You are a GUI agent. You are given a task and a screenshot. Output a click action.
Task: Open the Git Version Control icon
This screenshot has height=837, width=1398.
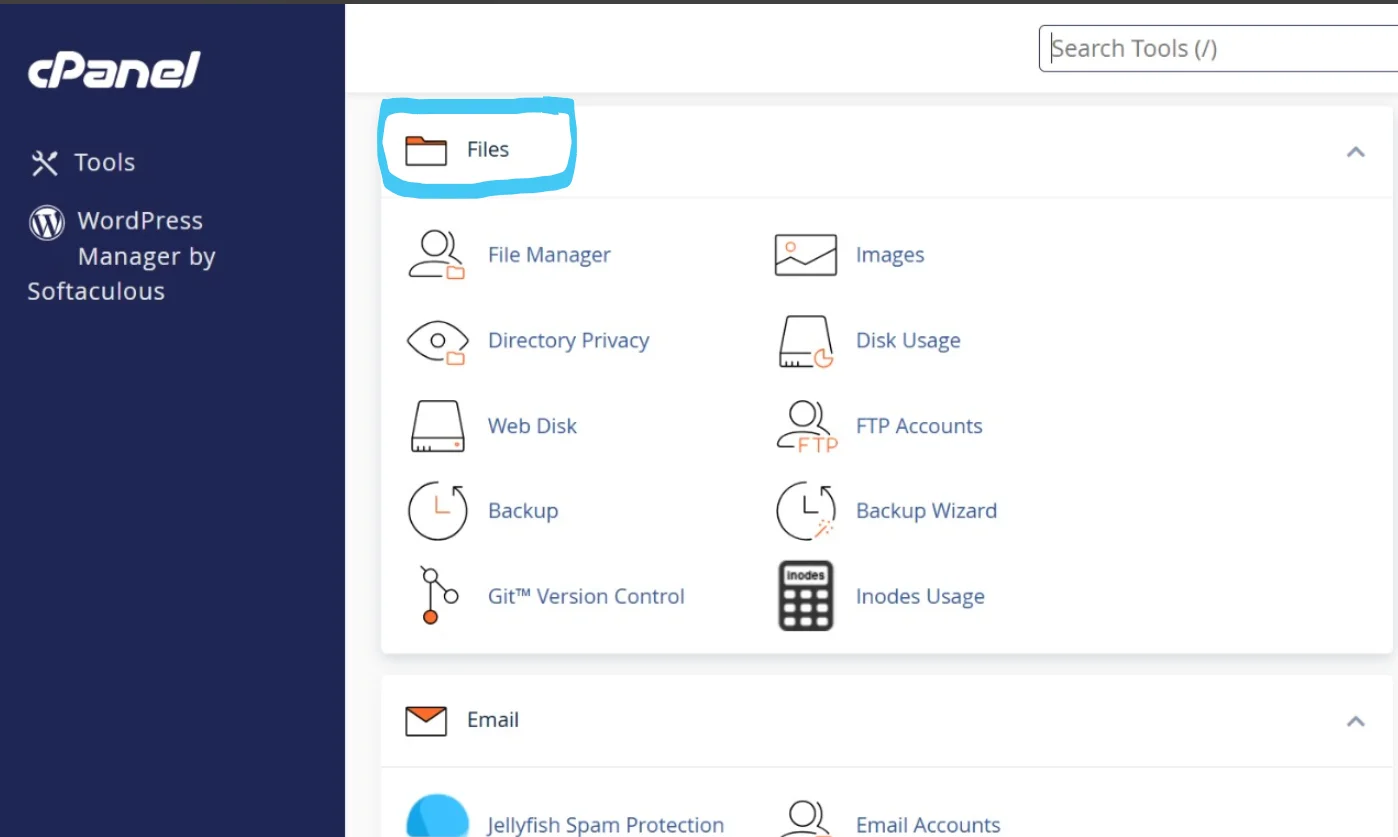[x=438, y=596]
